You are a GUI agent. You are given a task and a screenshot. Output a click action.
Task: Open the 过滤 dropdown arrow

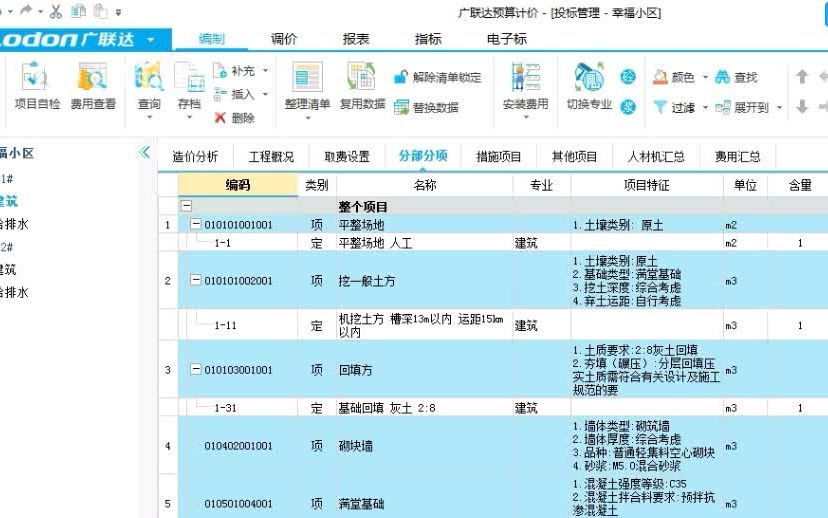pos(705,108)
